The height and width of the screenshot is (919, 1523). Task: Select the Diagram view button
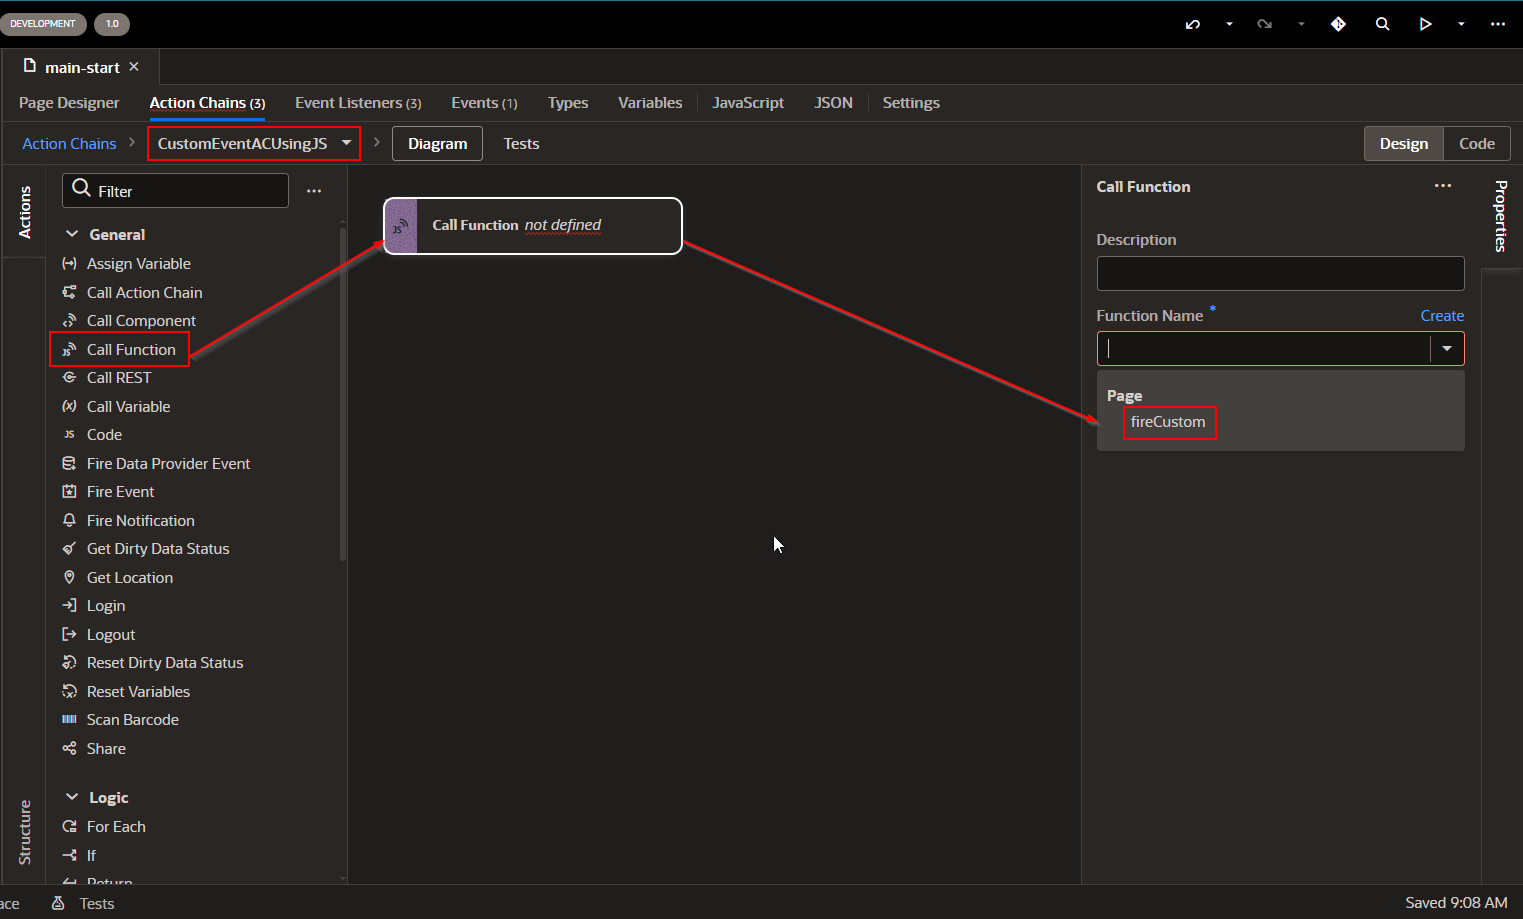point(437,143)
